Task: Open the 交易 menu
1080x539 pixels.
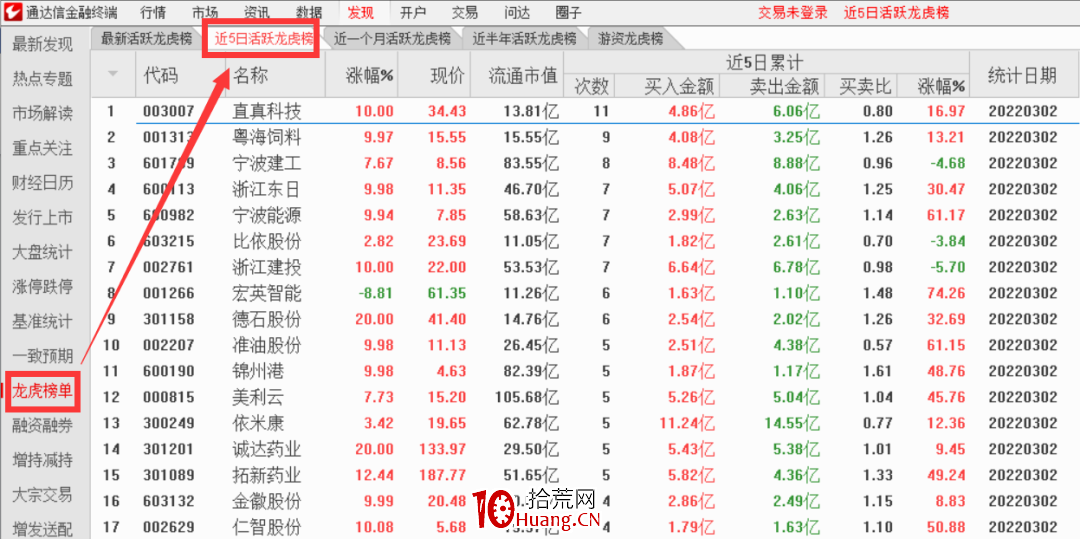Action: [465, 12]
